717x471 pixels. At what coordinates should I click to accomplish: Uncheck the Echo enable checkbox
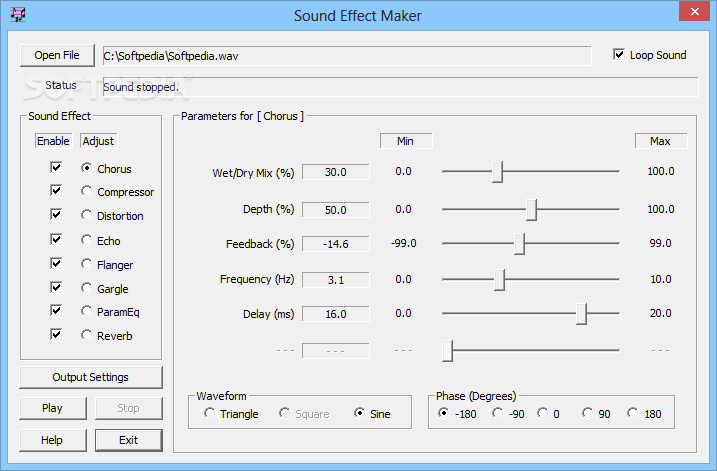pos(56,240)
